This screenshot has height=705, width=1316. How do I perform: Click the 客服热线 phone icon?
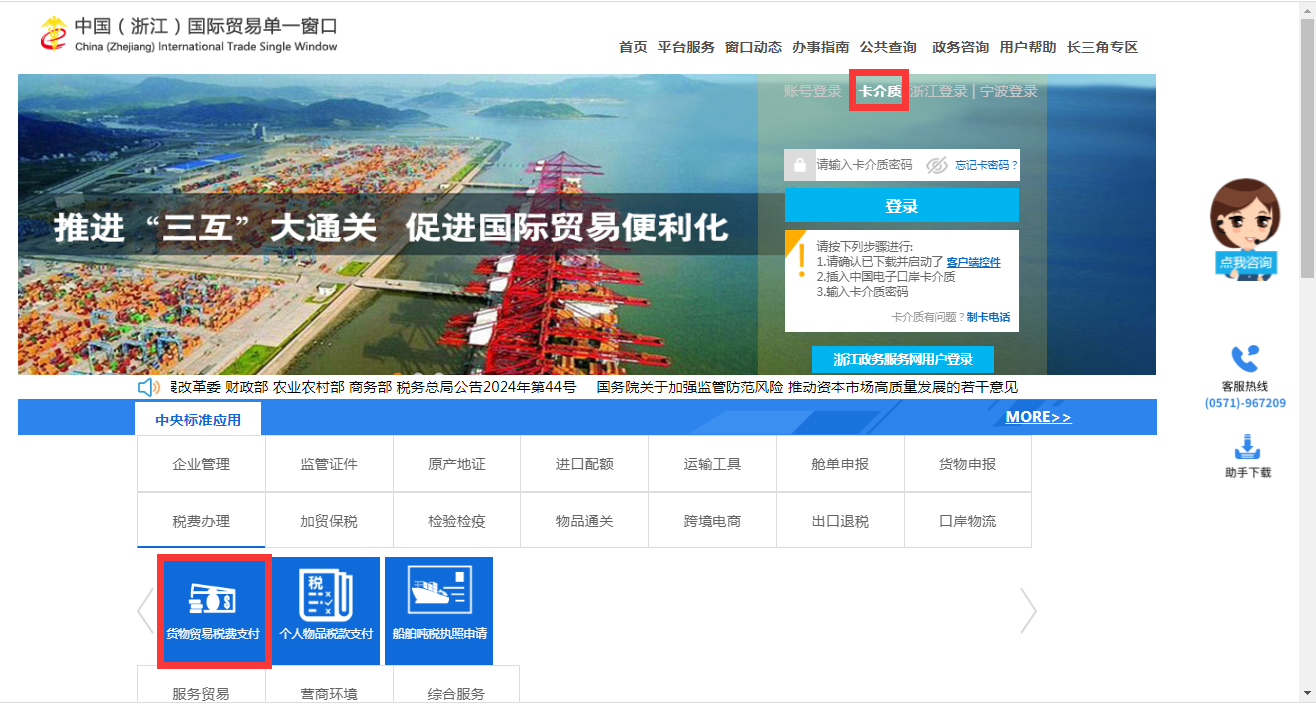click(1245, 359)
